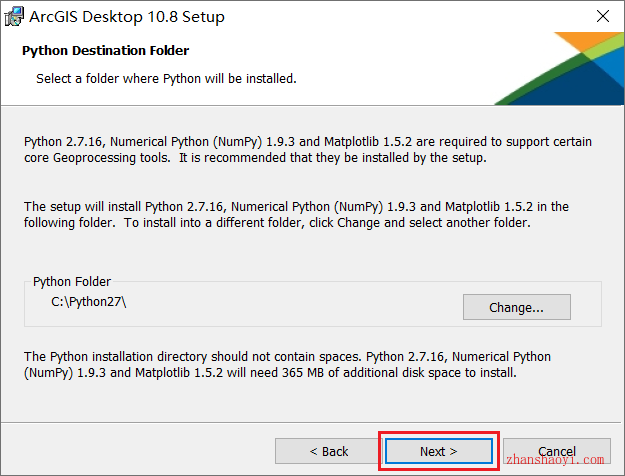625x476 pixels.
Task: Go to previous step with Back button
Action: click(x=328, y=451)
